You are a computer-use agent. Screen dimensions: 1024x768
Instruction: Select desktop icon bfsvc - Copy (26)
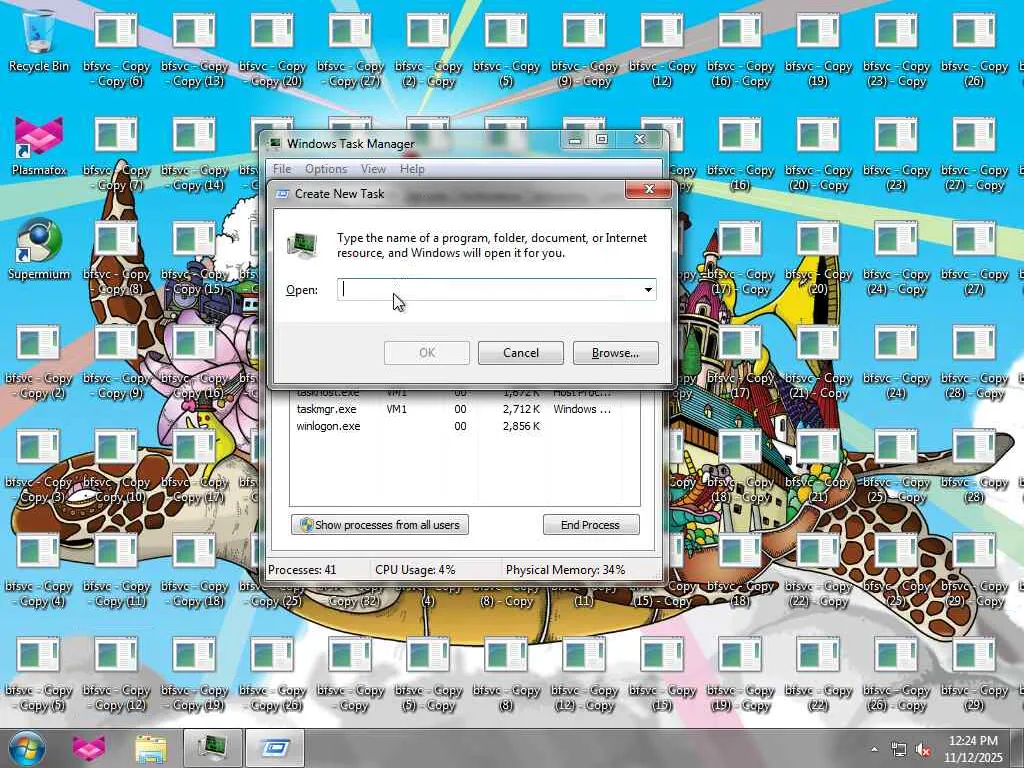[974, 50]
